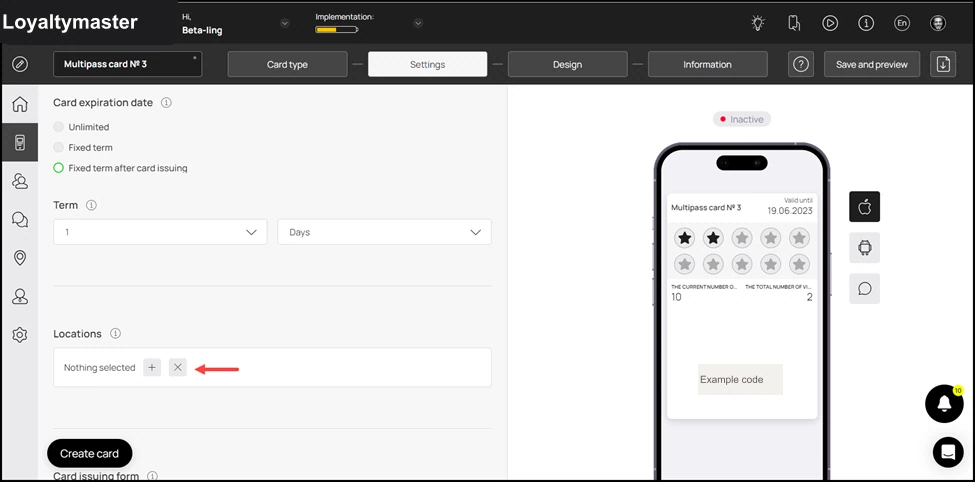Image resolution: width=975 pixels, height=482 pixels.
Task: Add a location with the plus button
Action: coord(152,368)
